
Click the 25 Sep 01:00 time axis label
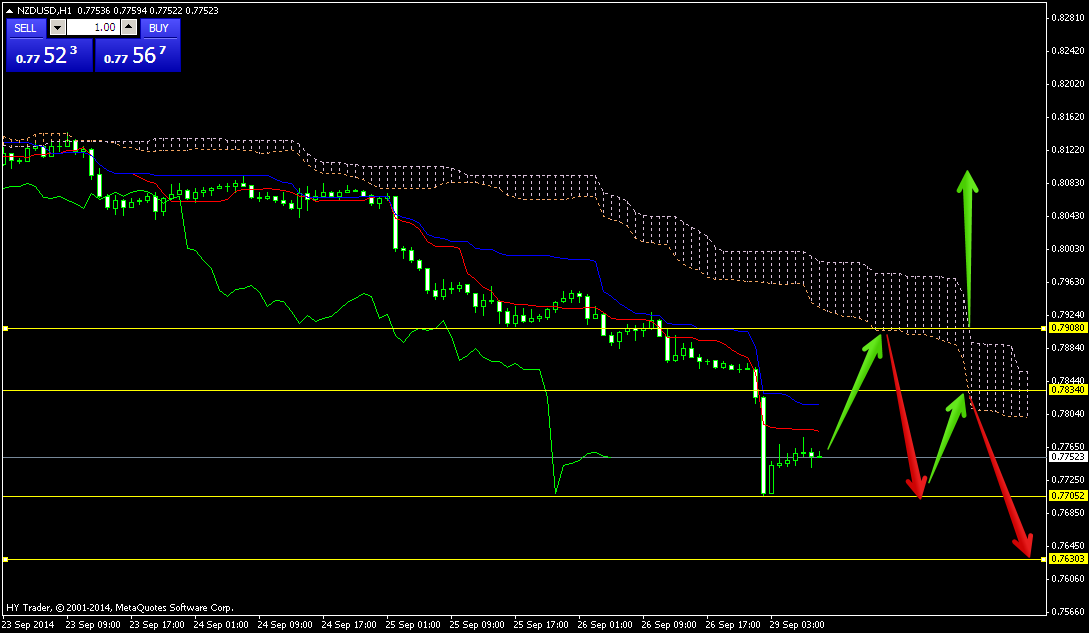[x=413, y=625]
